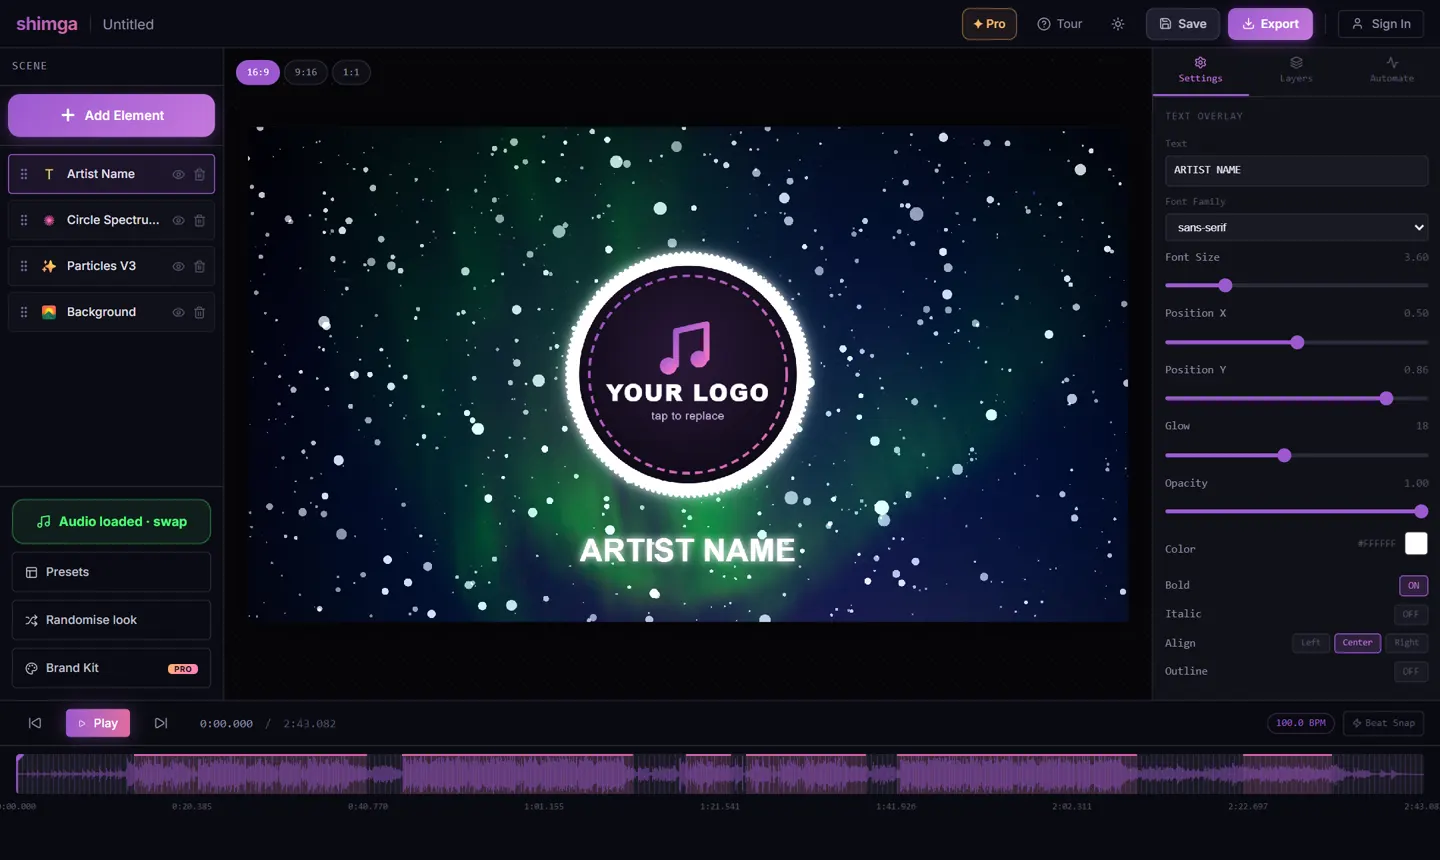
Task: Hide the Circle Spectrum layer
Action: [x=178, y=220]
